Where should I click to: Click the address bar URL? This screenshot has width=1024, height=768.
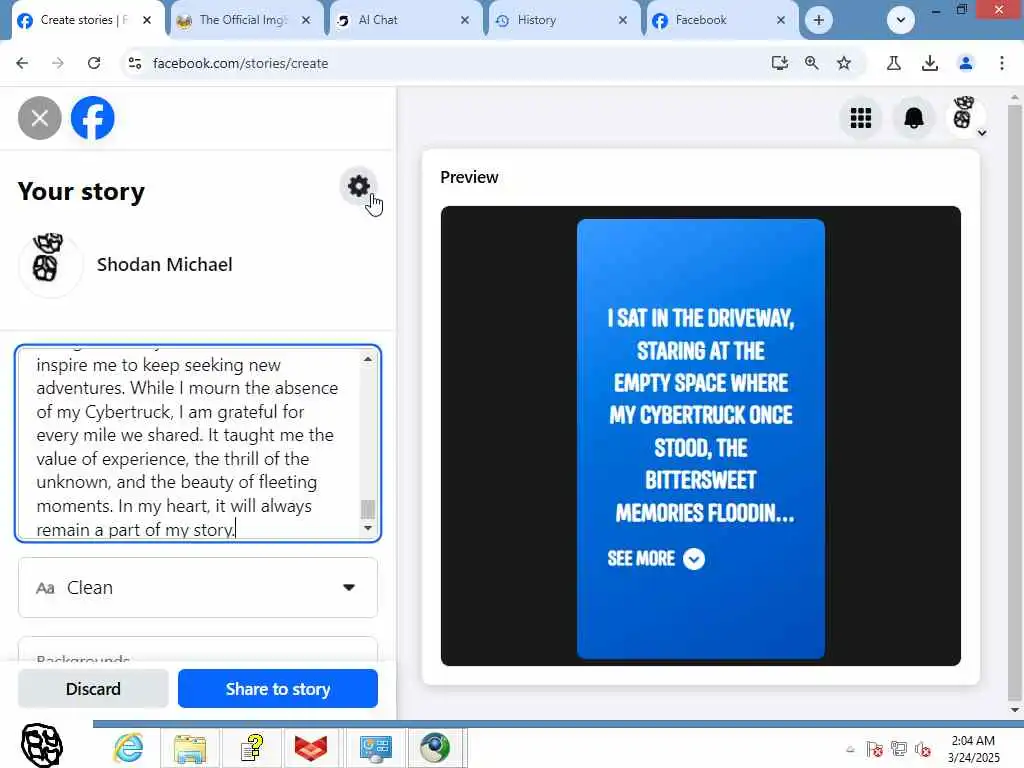coord(240,63)
